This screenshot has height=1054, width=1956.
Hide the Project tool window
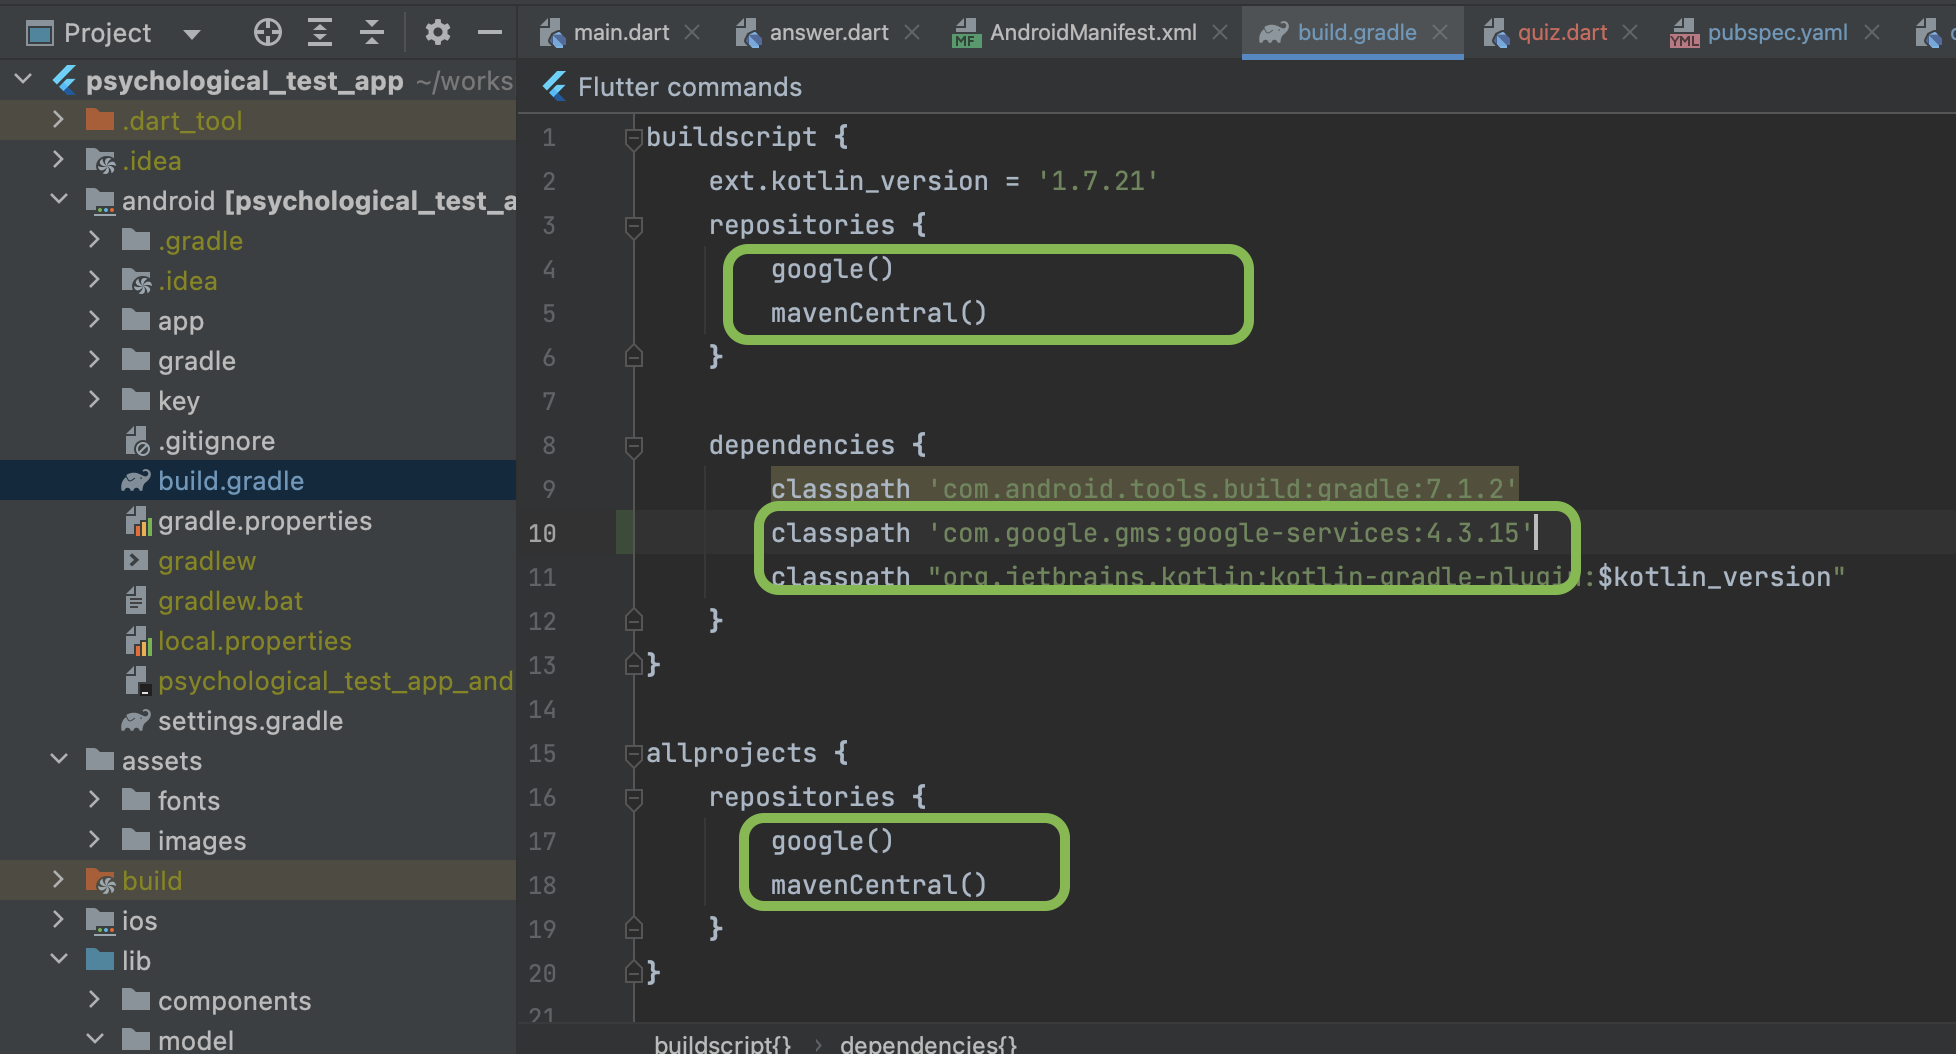pos(489,33)
